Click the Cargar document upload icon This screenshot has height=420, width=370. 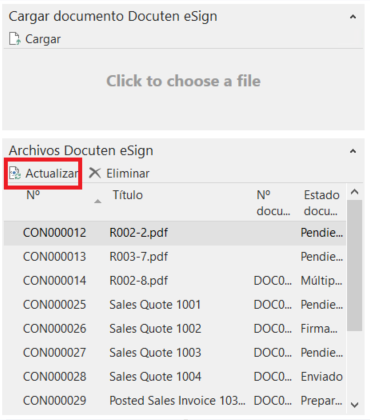[x=15, y=39]
